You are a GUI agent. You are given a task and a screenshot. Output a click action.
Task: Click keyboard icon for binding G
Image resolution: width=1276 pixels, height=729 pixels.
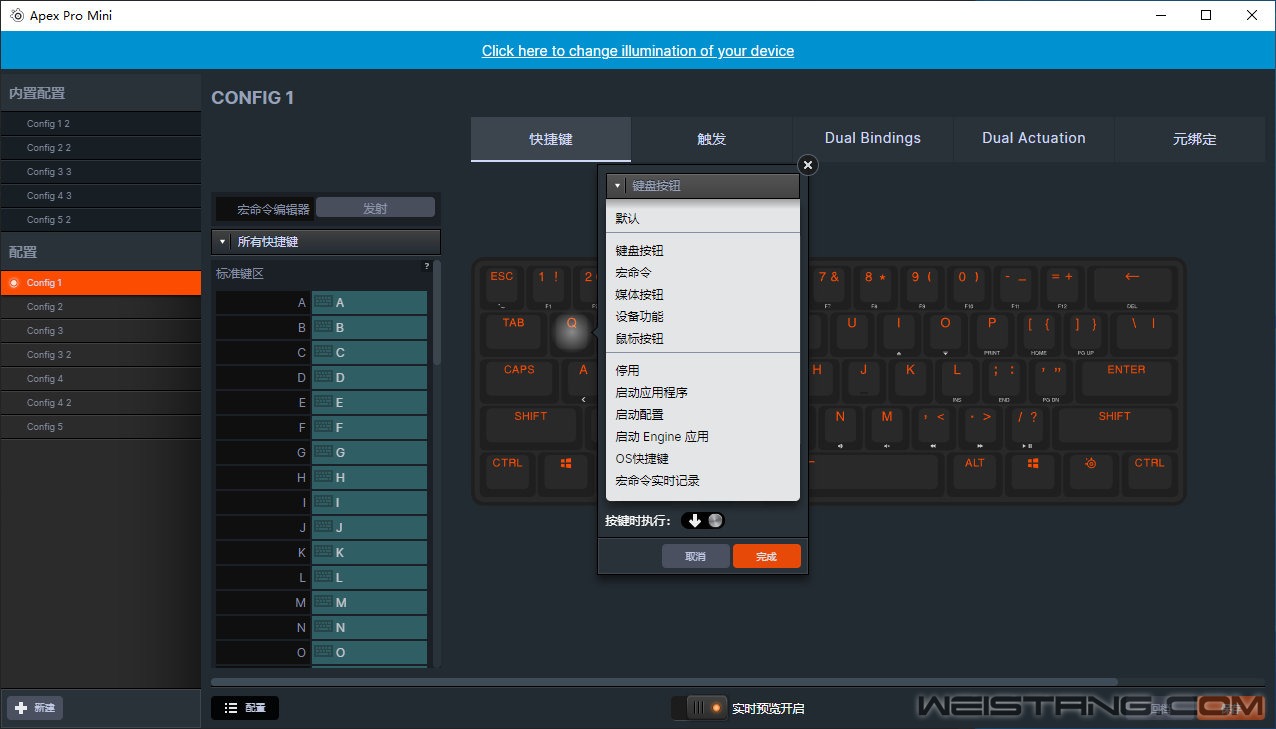pyautogui.click(x=323, y=452)
